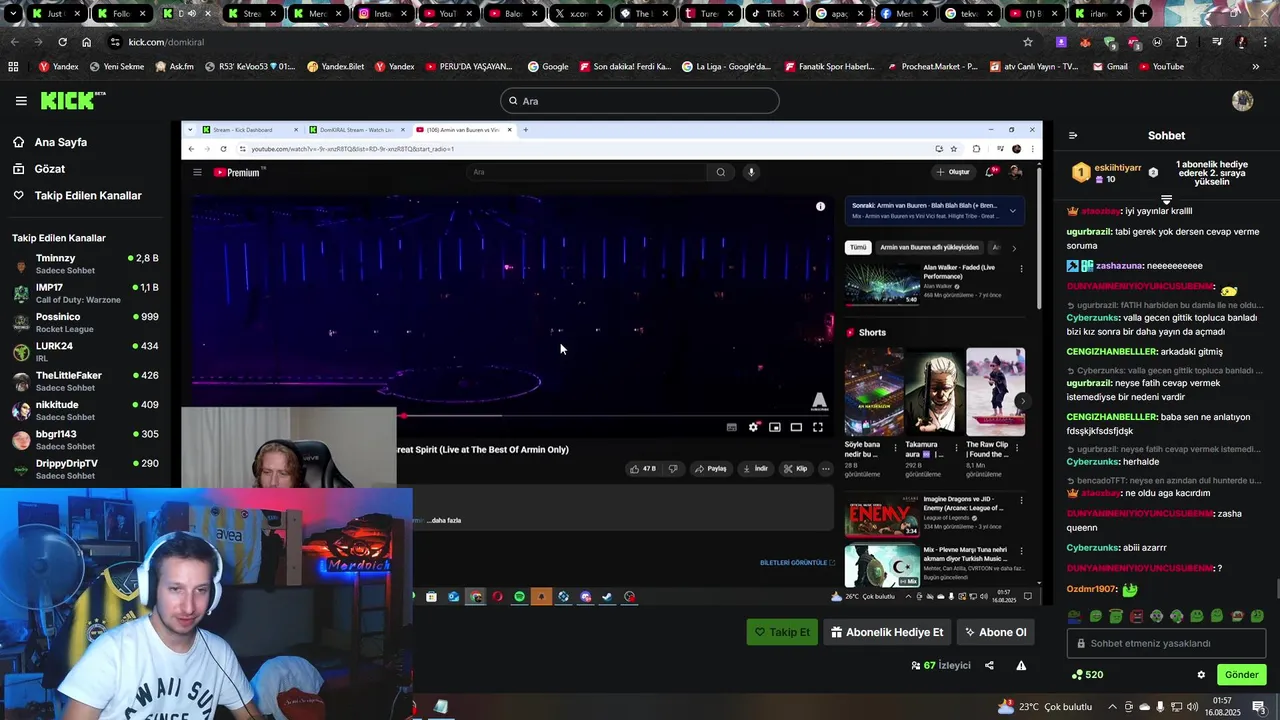The height and width of the screenshot is (720, 1280).
Task: Reload the kick.com page
Action: [62, 42]
